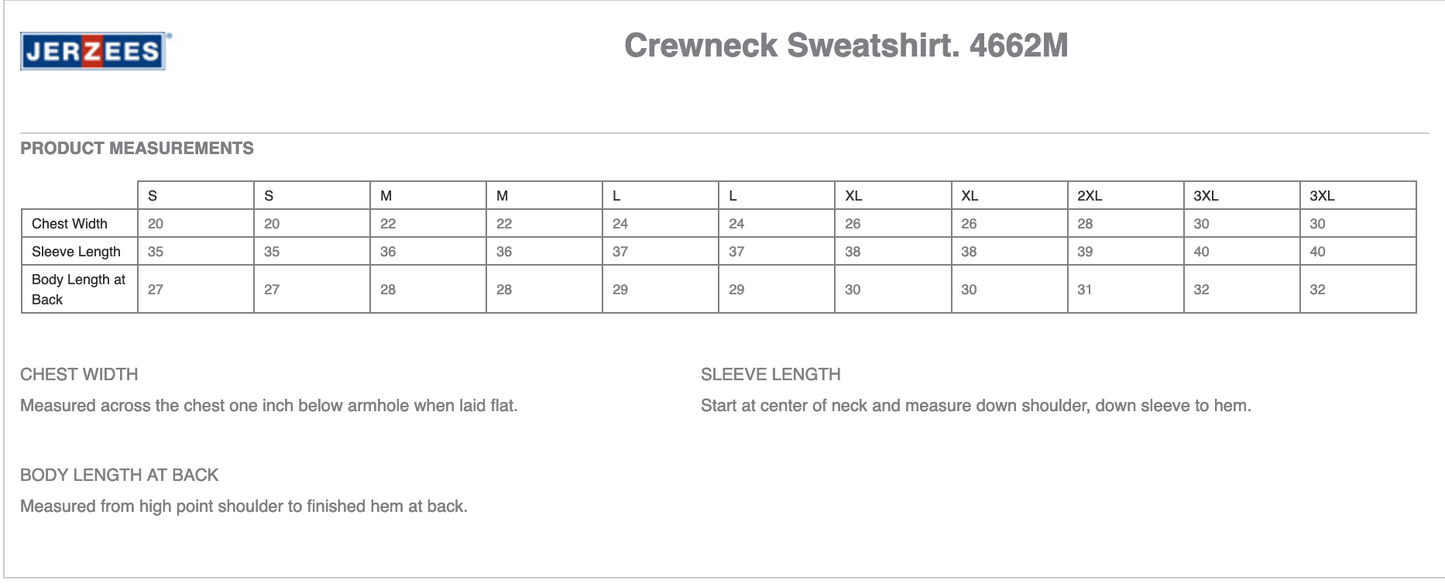Click the Sleeve Length row label
The image size is (1445, 587).
pos(76,252)
